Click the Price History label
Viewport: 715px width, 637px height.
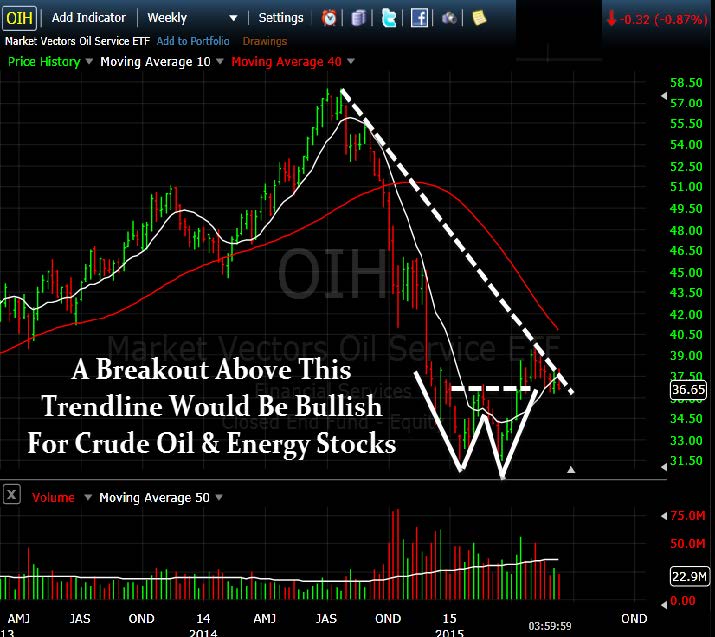[44, 62]
